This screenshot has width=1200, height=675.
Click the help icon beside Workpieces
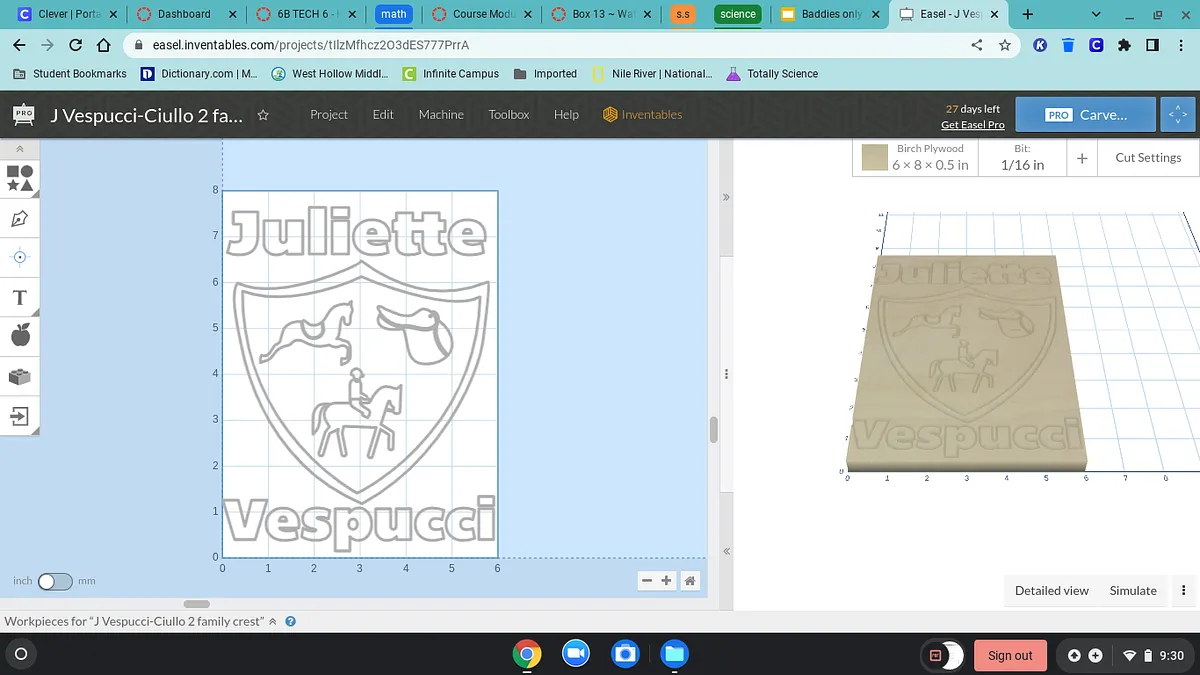tap(290, 621)
